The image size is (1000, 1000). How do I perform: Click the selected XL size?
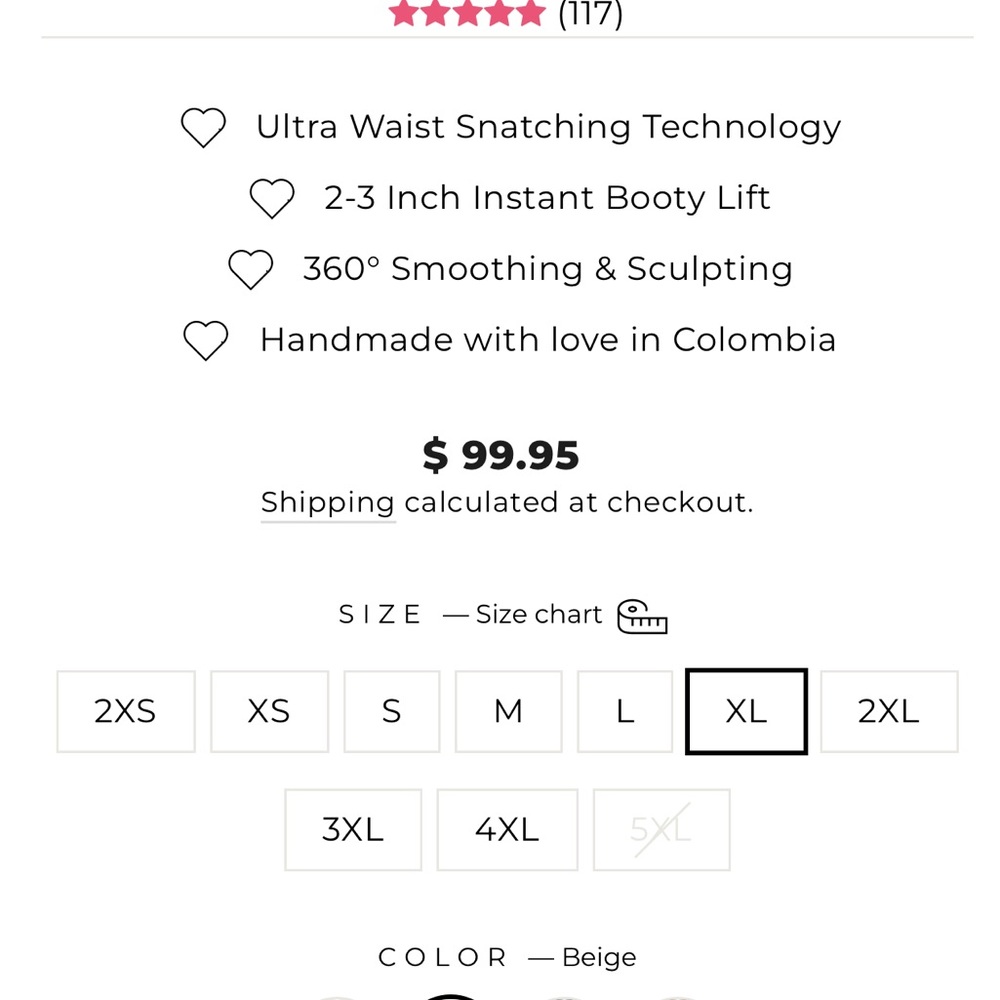tap(746, 711)
